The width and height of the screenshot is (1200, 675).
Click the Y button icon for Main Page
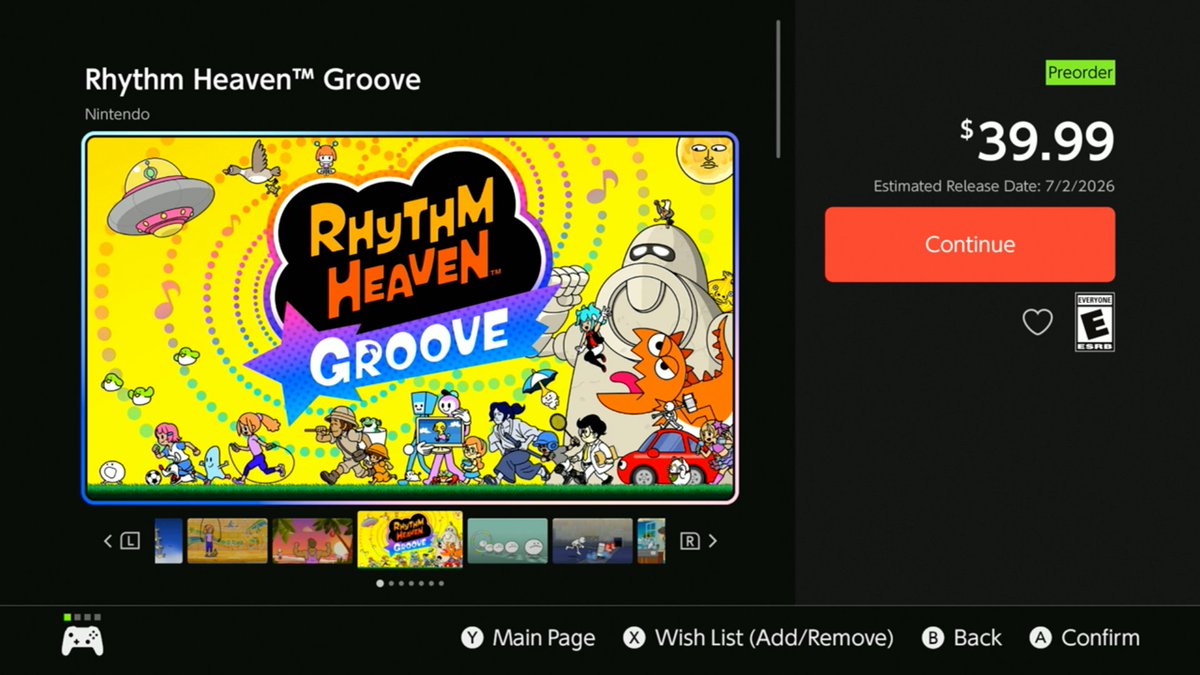click(x=471, y=638)
